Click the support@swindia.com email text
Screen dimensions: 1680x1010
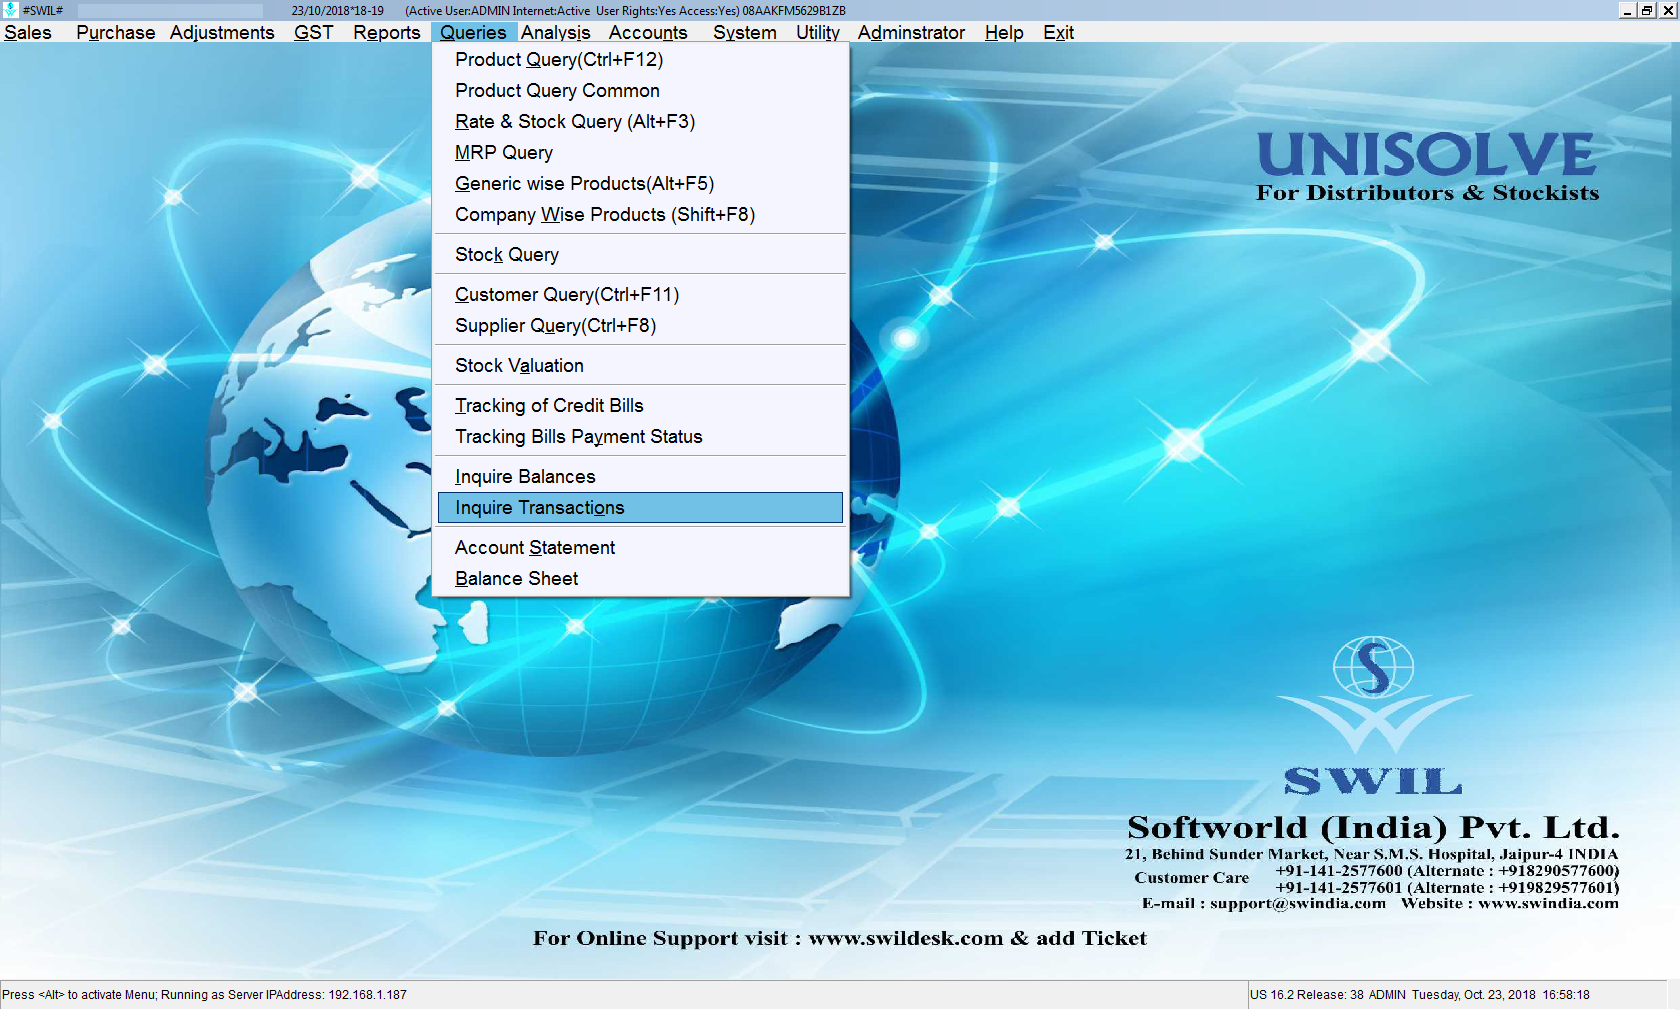tap(1298, 904)
